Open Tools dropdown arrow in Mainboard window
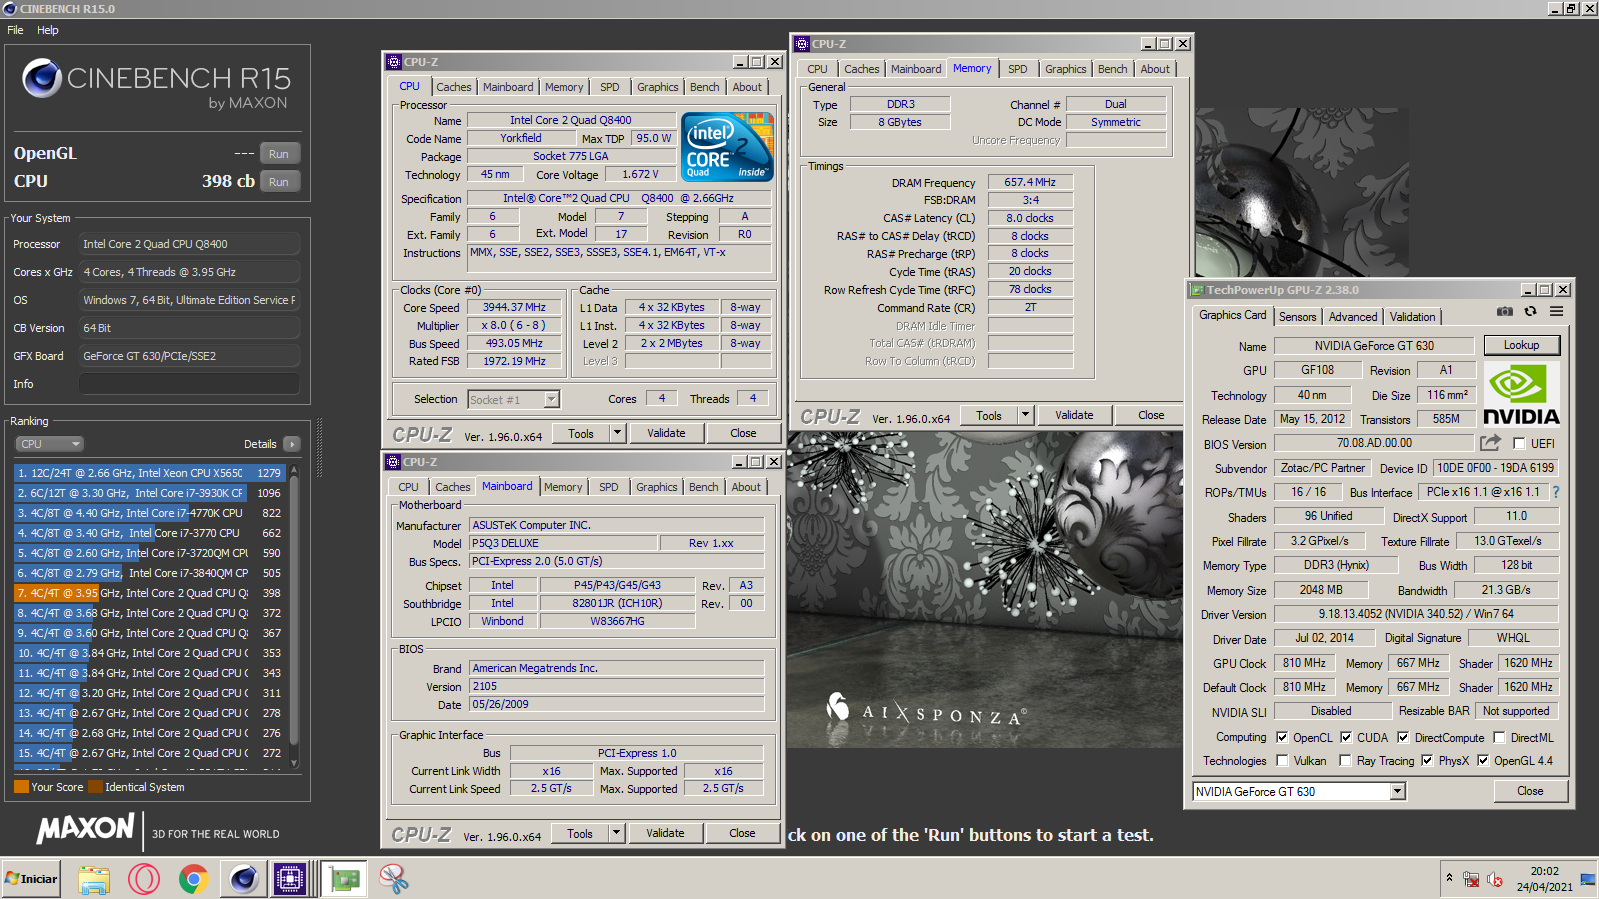The height and width of the screenshot is (899, 1599). 616,833
